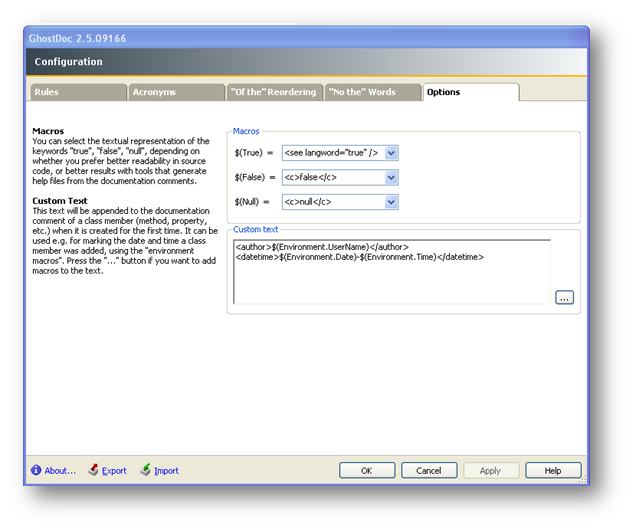This screenshot has width=633, height=529.
Task: Click the Export icon
Action: click(93, 470)
